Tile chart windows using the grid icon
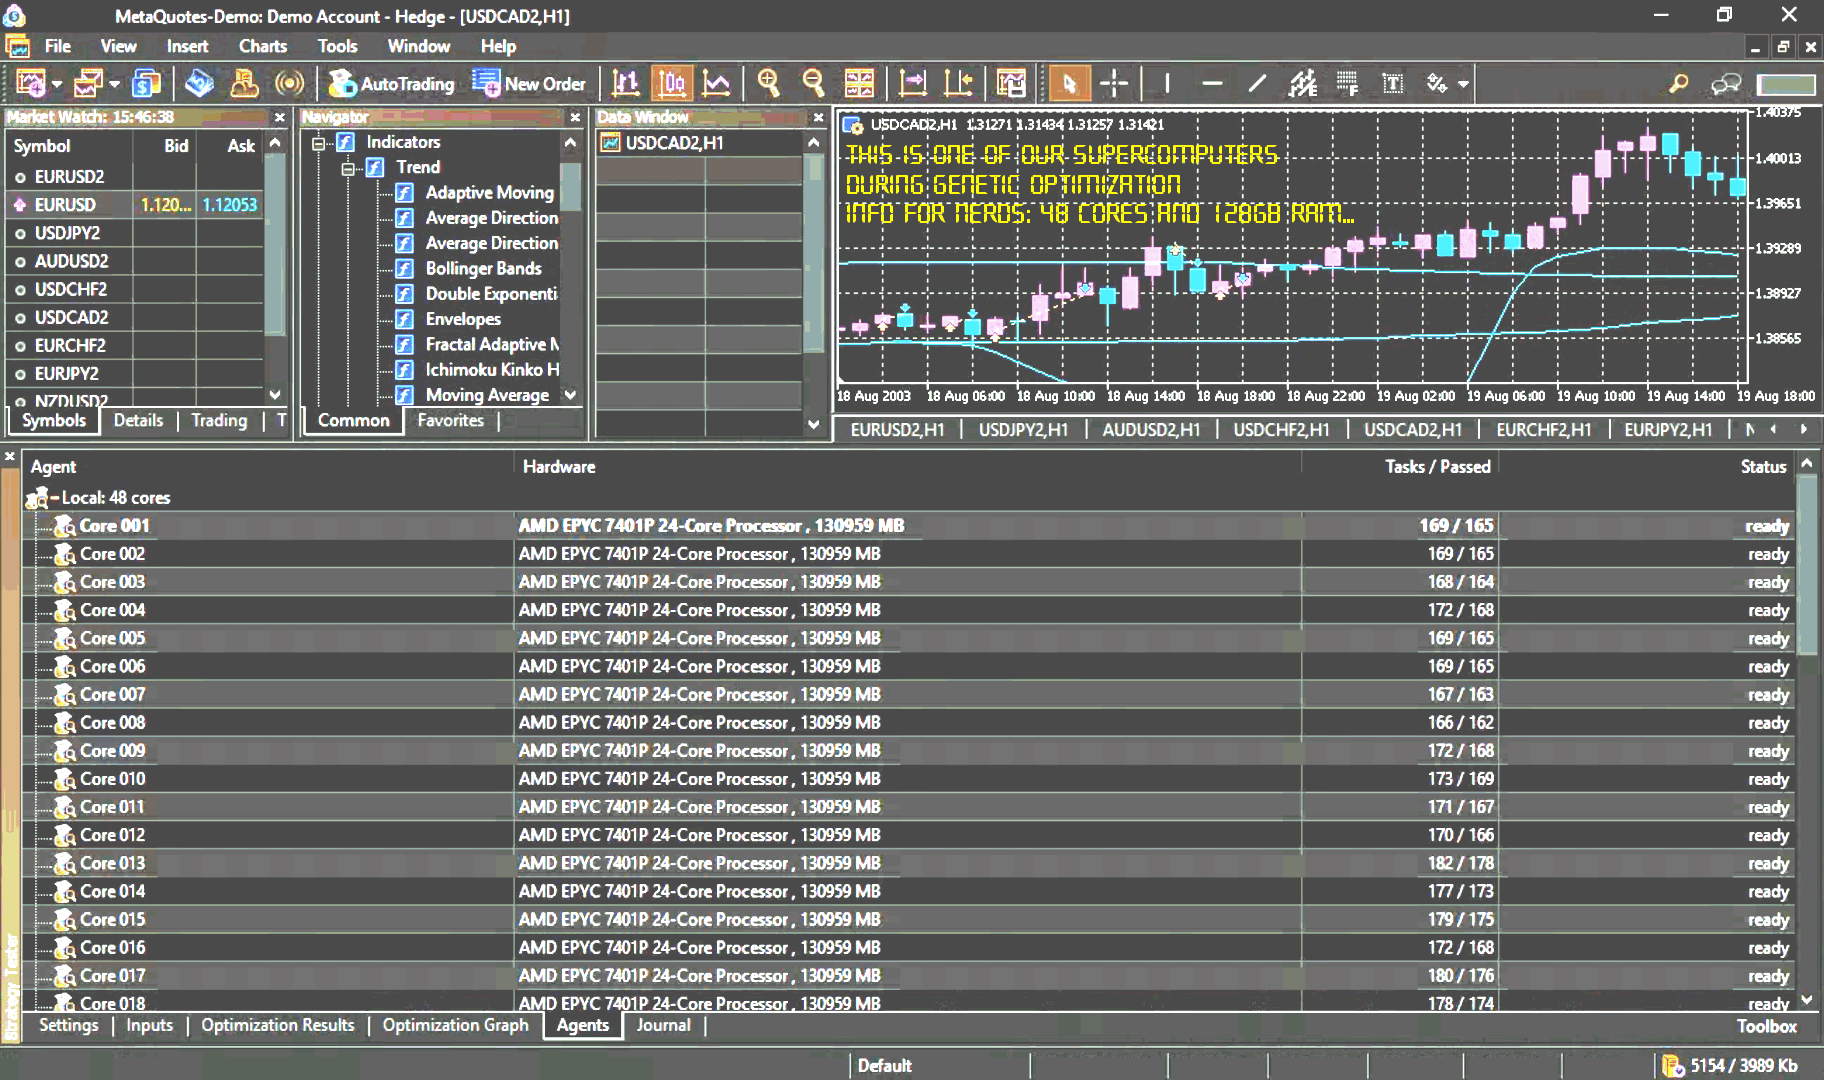 859,84
